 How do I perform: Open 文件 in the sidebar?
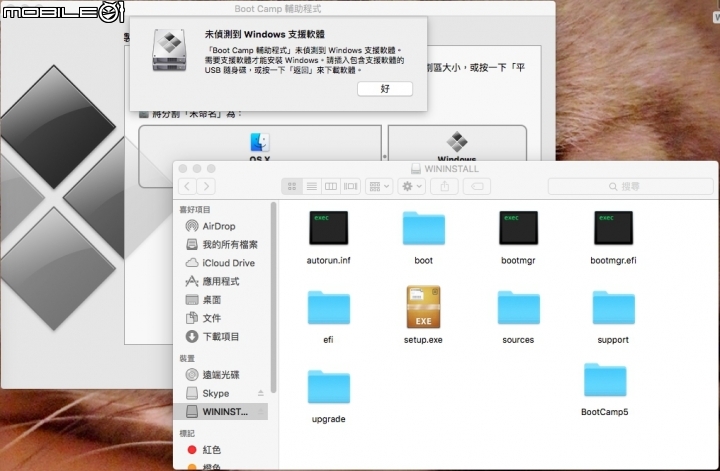click(222, 318)
